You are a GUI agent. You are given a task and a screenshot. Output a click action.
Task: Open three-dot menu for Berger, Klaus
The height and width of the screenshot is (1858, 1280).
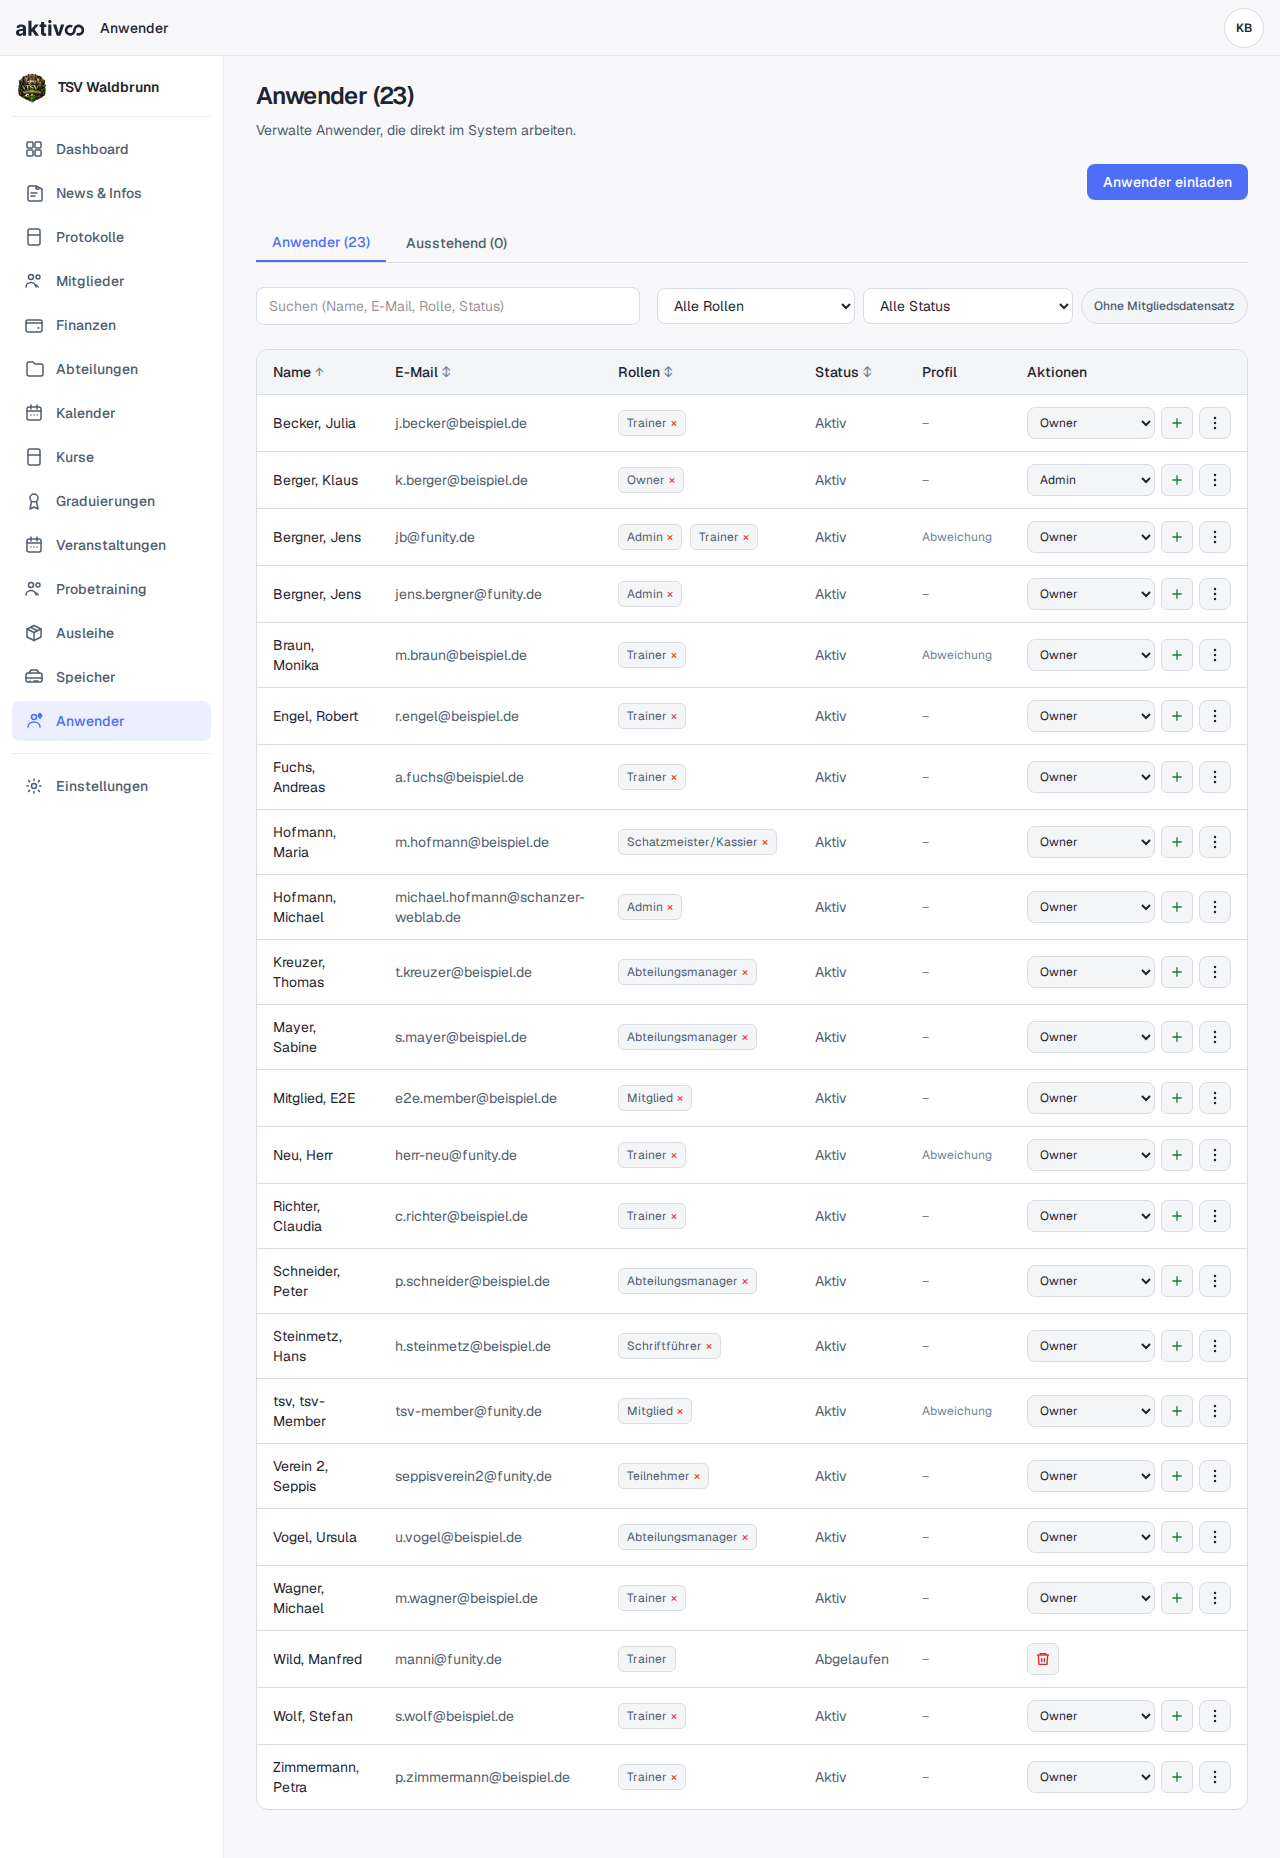click(1215, 480)
